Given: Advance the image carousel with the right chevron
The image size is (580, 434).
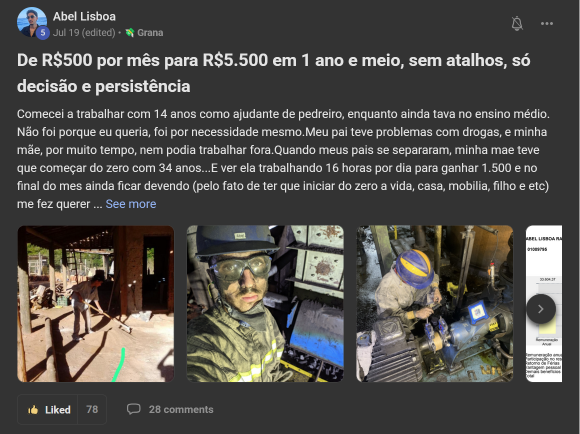Looking at the screenshot, I should [540, 309].
